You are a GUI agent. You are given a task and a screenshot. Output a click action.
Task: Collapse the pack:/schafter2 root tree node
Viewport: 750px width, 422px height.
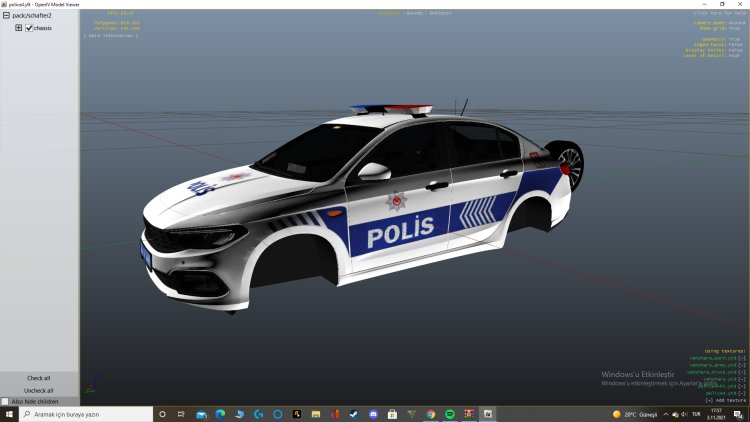coord(6,15)
